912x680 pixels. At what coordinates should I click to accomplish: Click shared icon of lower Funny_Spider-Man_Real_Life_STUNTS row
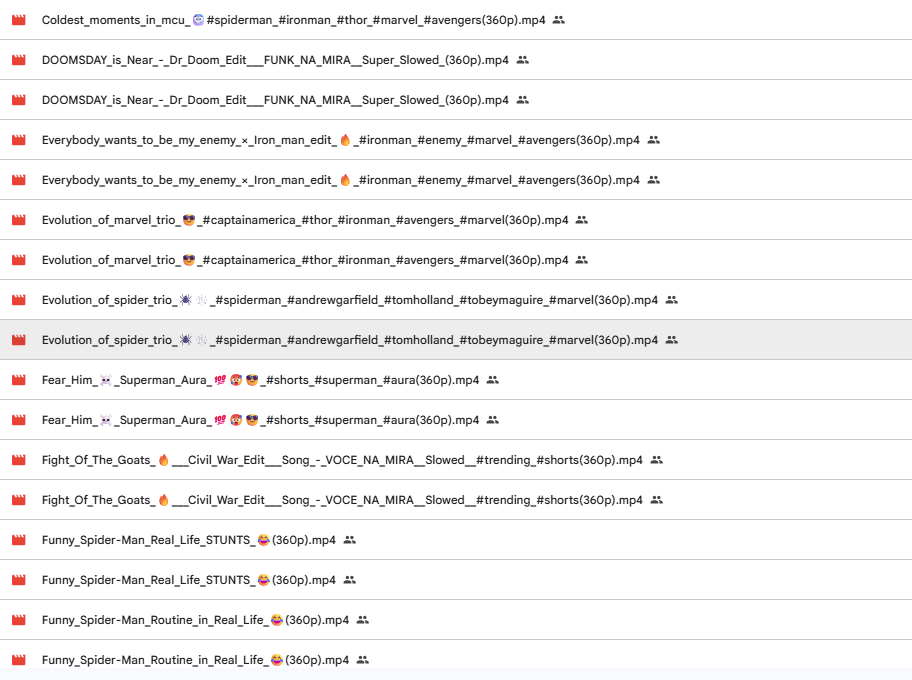pos(350,581)
